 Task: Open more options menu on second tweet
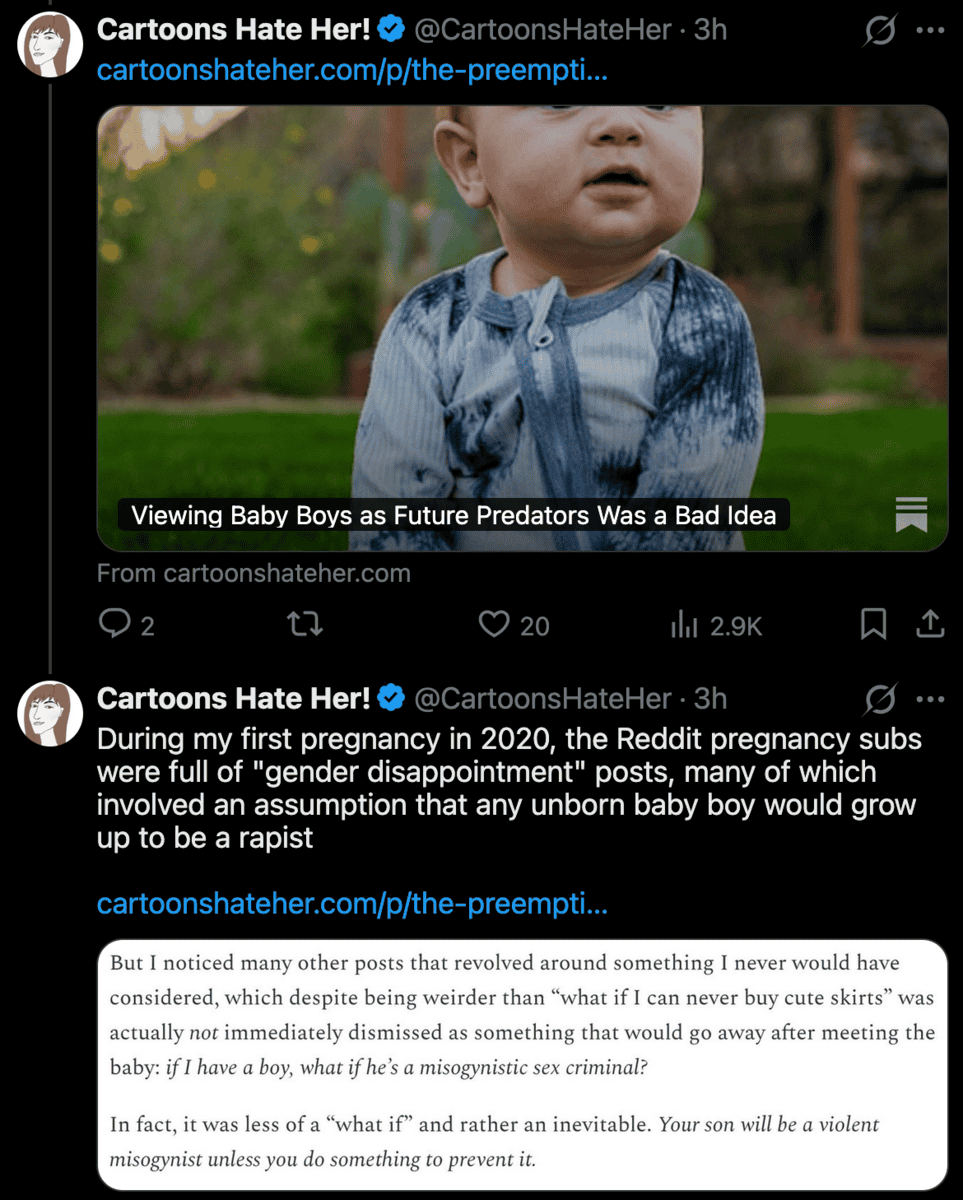coord(930,699)
